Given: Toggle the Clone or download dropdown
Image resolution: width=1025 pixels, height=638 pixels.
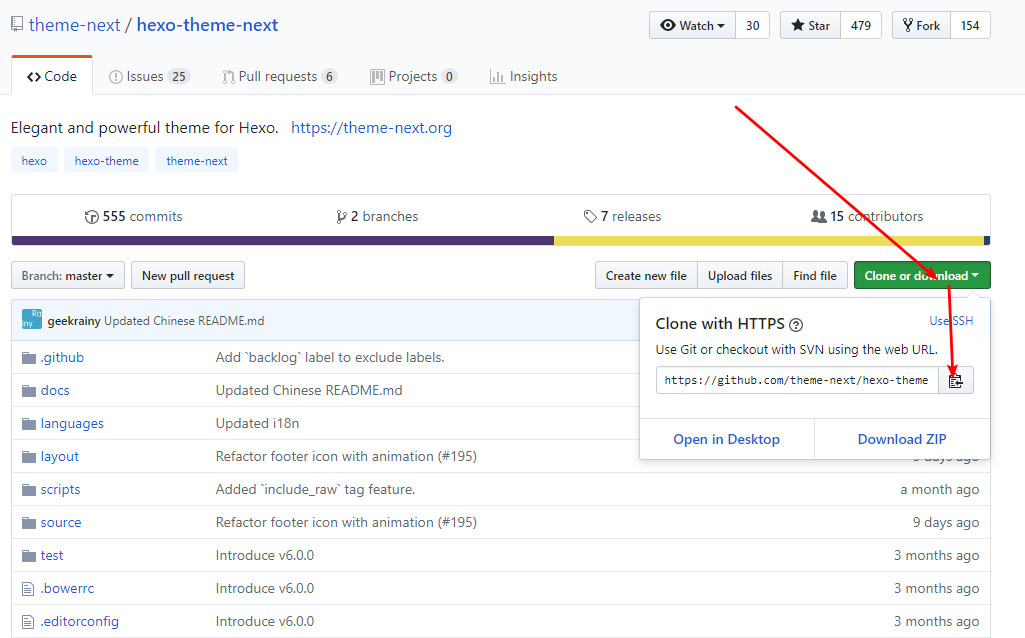Looking at the screenshot, I should coord(922,276).
